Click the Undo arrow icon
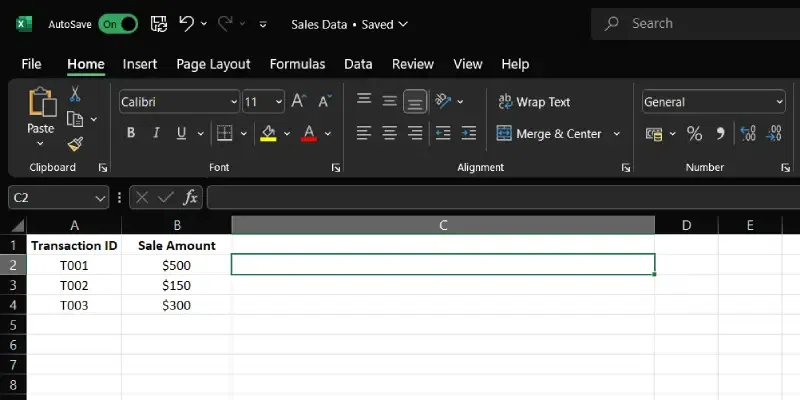Image resolution: width=800 pixels, height=400 pixels. (186, 23)
